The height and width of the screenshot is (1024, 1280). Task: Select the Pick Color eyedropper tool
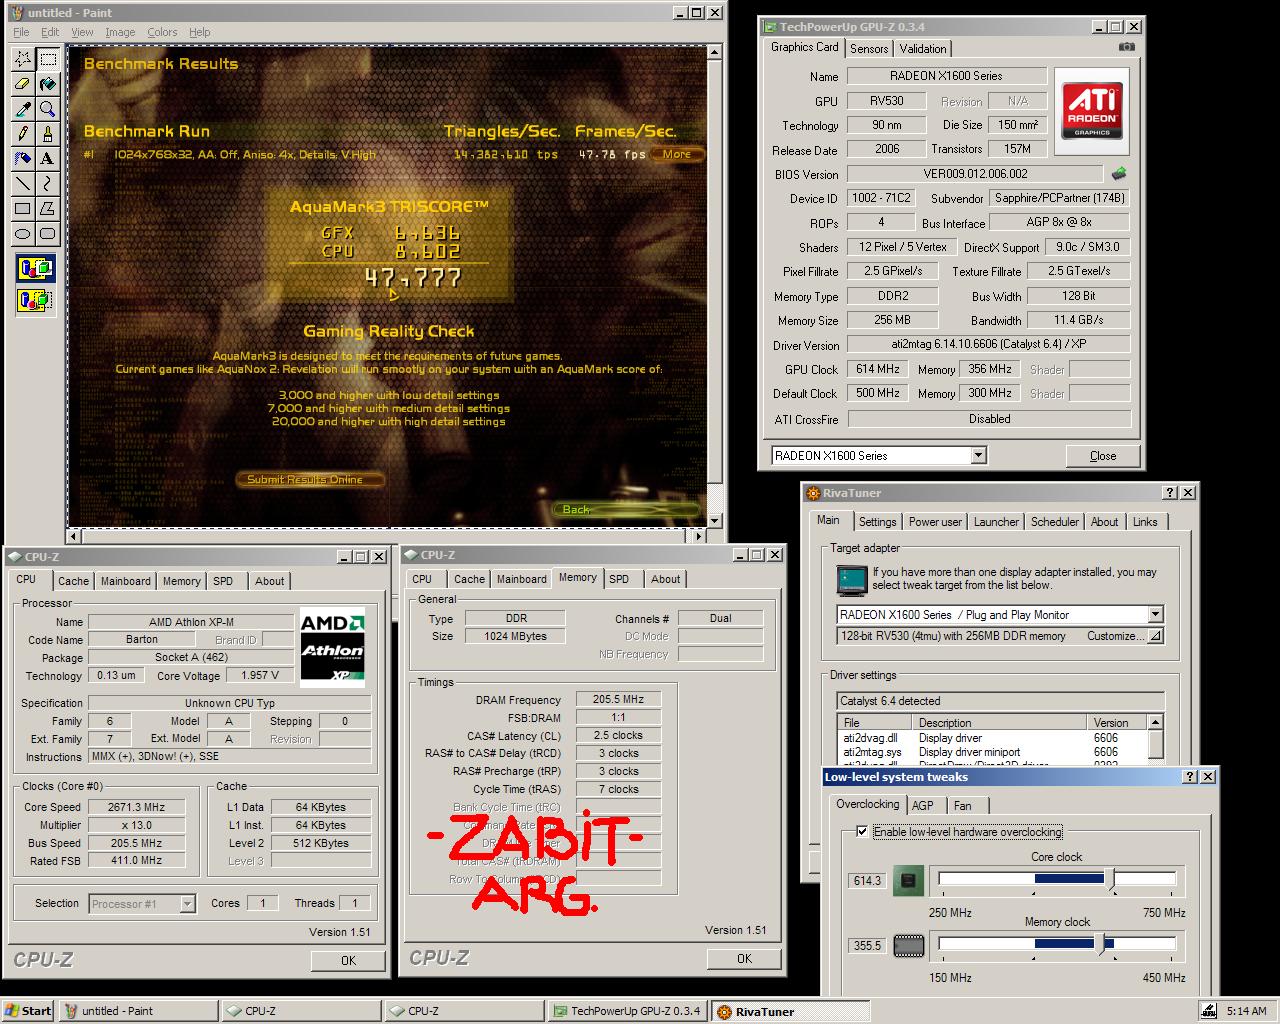tap(22, 108)
